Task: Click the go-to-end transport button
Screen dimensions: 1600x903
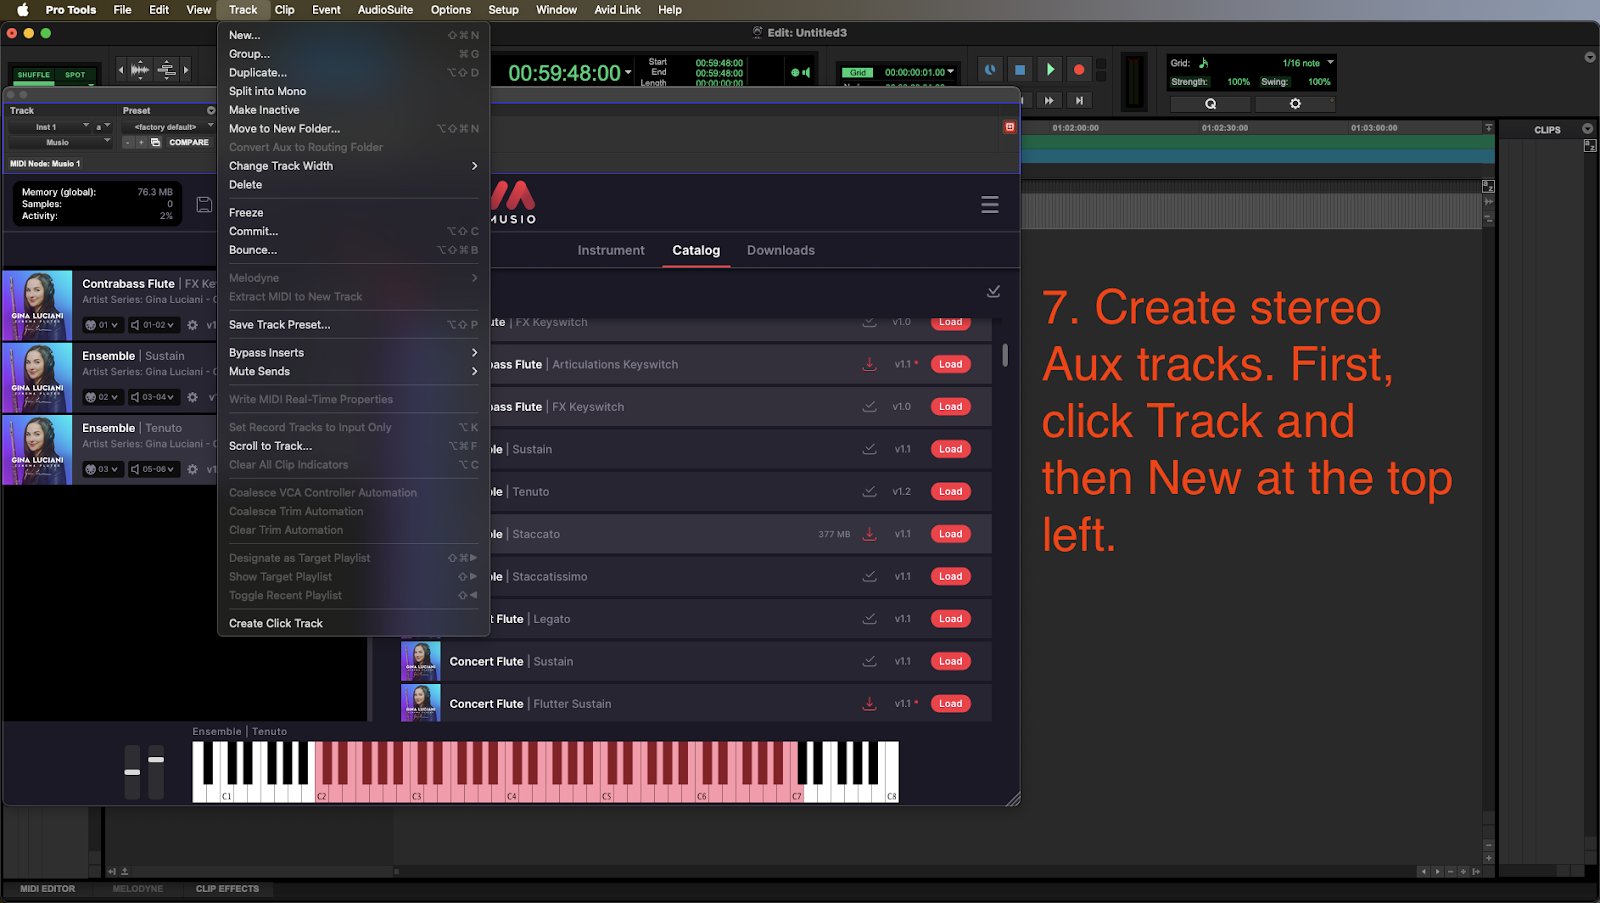Action: [1079, 100]
